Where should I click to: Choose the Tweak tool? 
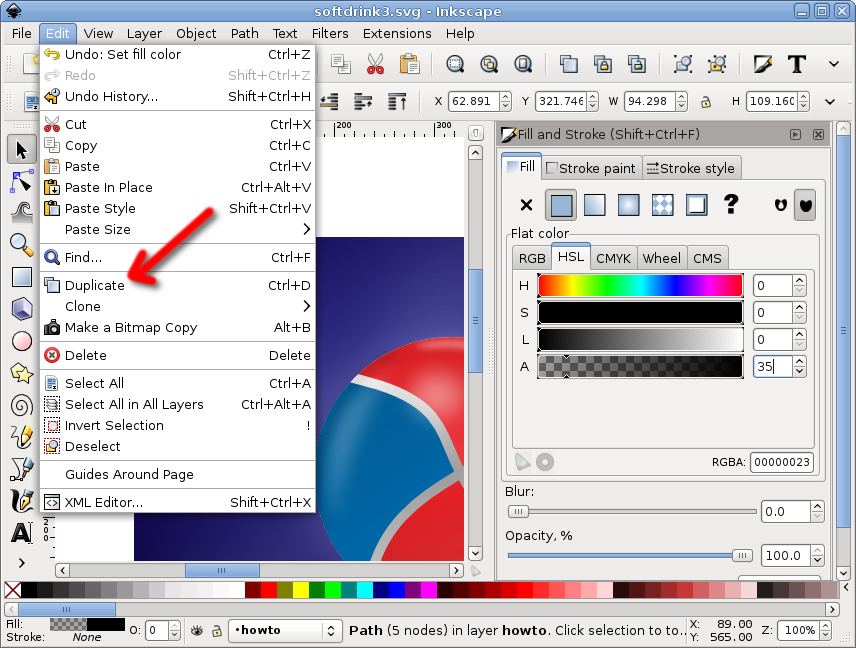pyautogui.click(x=22, y=213)
